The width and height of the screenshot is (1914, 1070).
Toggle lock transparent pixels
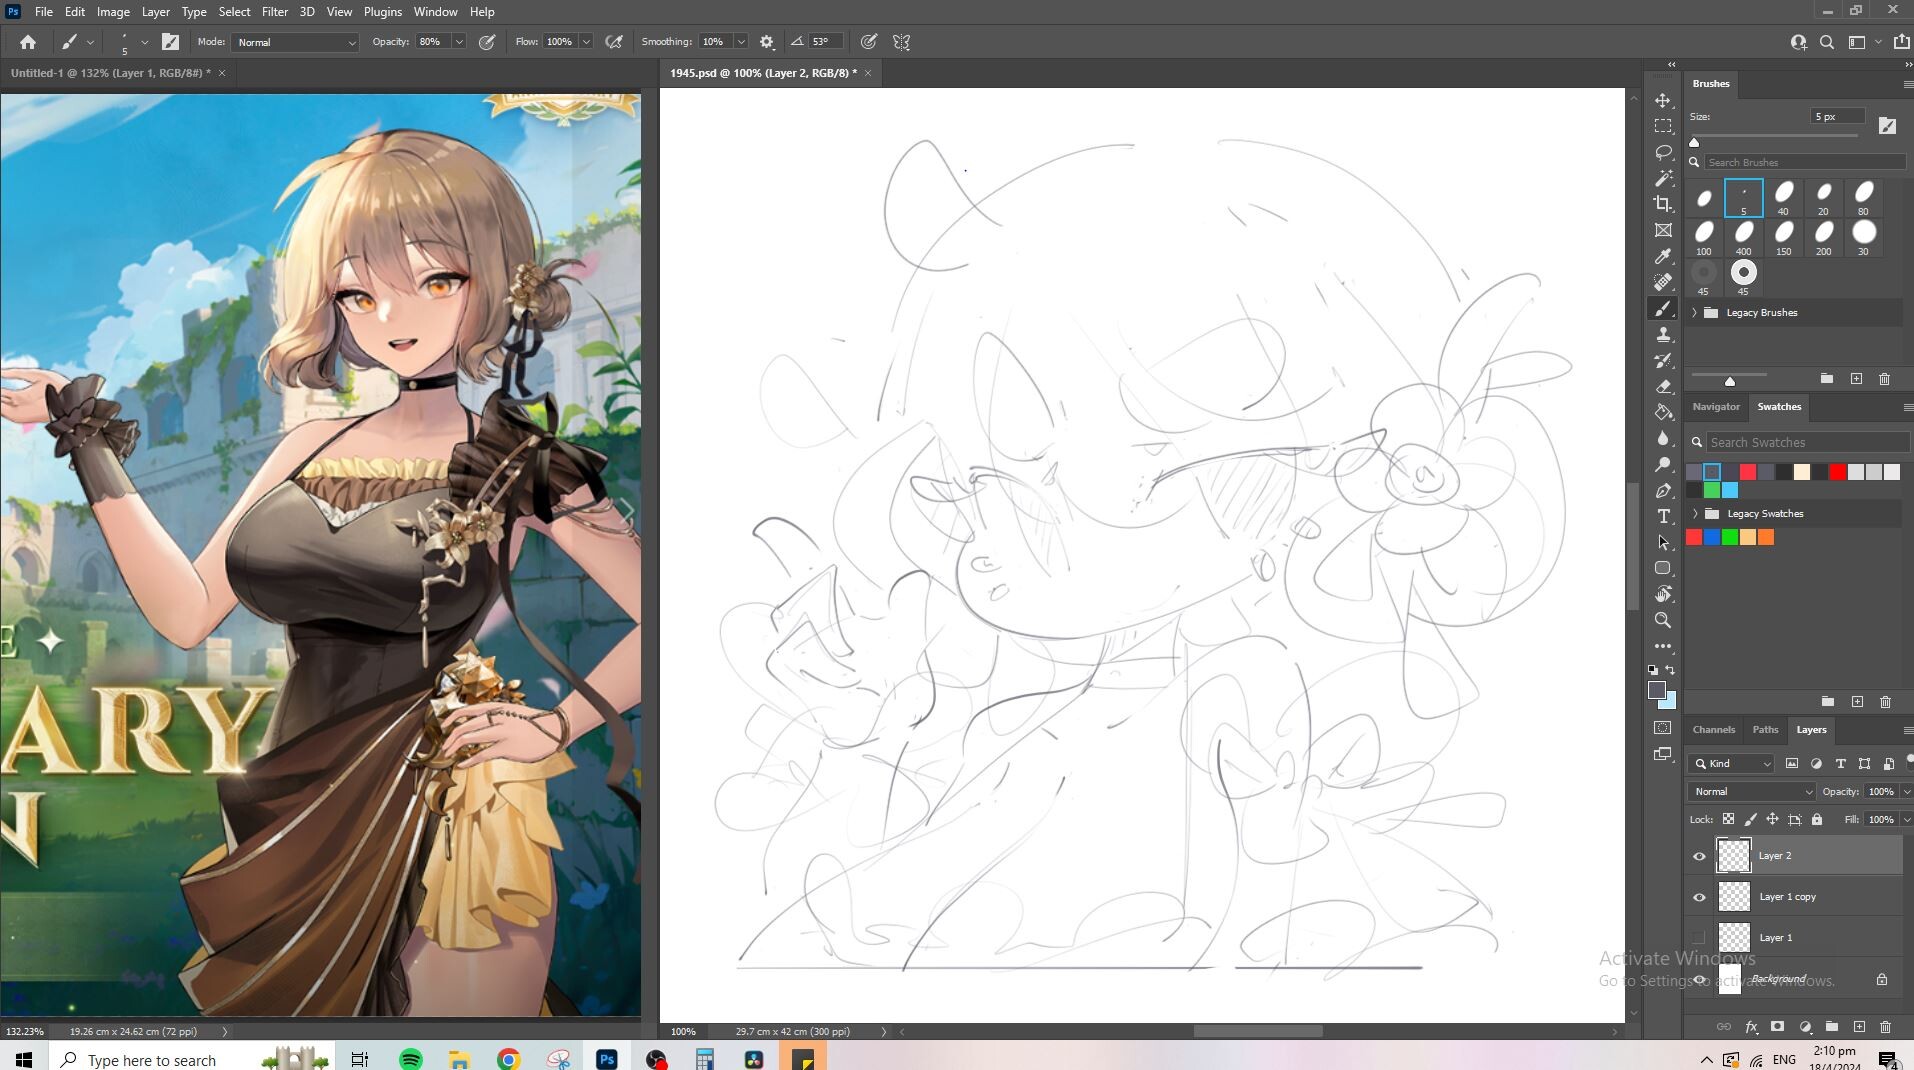pos(1728,819)
